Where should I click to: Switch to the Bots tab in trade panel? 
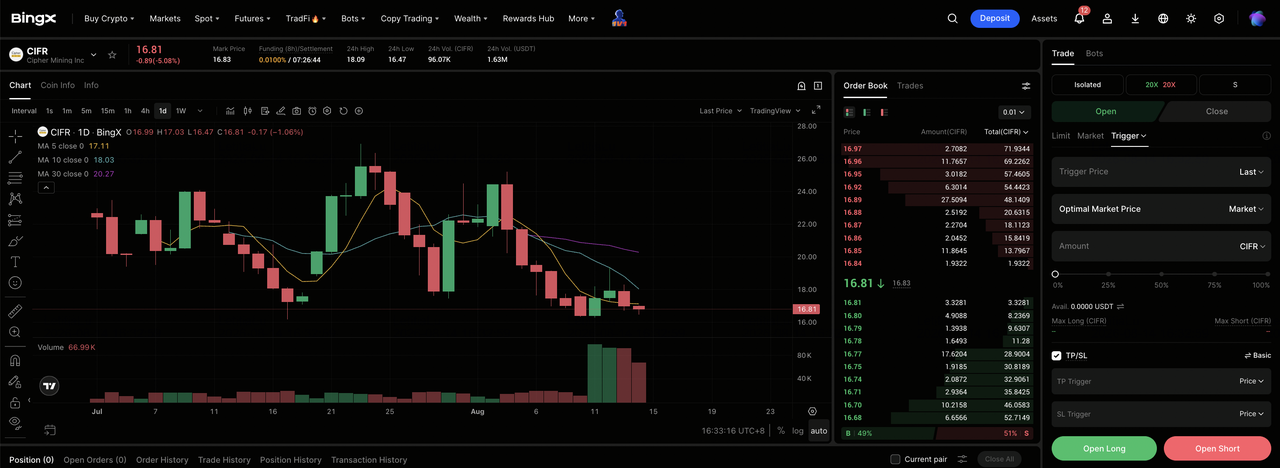1094,53
